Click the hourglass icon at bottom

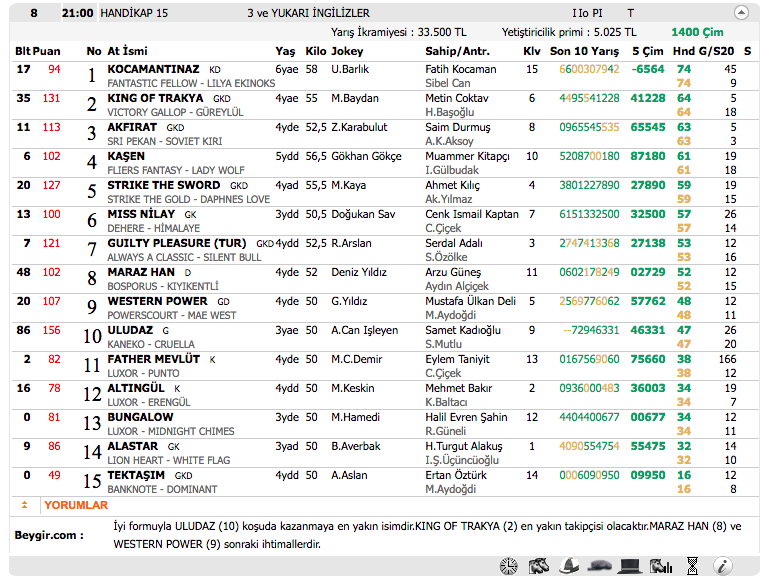click(692, 566)
